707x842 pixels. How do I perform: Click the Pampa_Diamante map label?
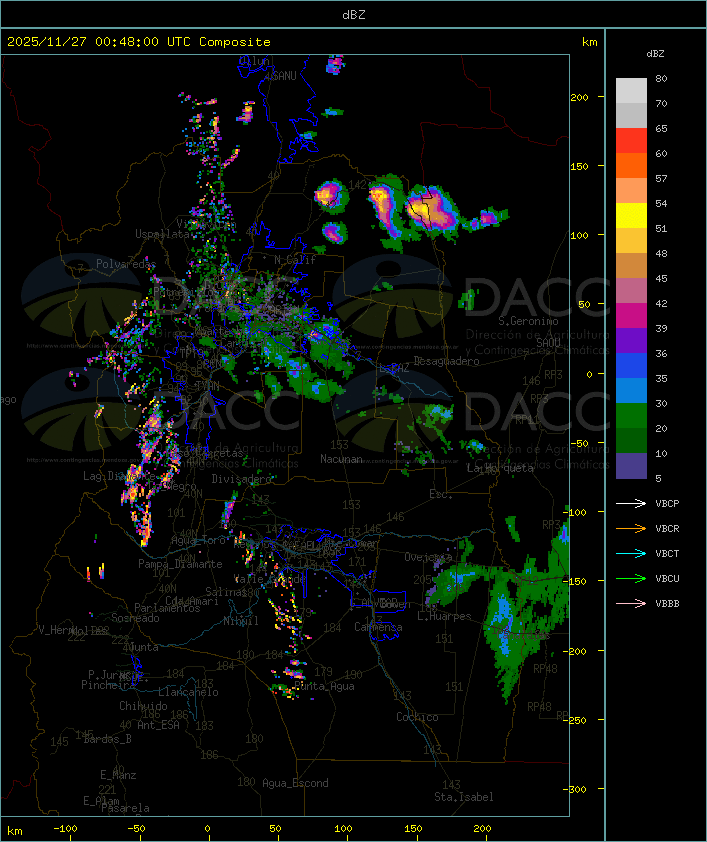click(180, 564)
